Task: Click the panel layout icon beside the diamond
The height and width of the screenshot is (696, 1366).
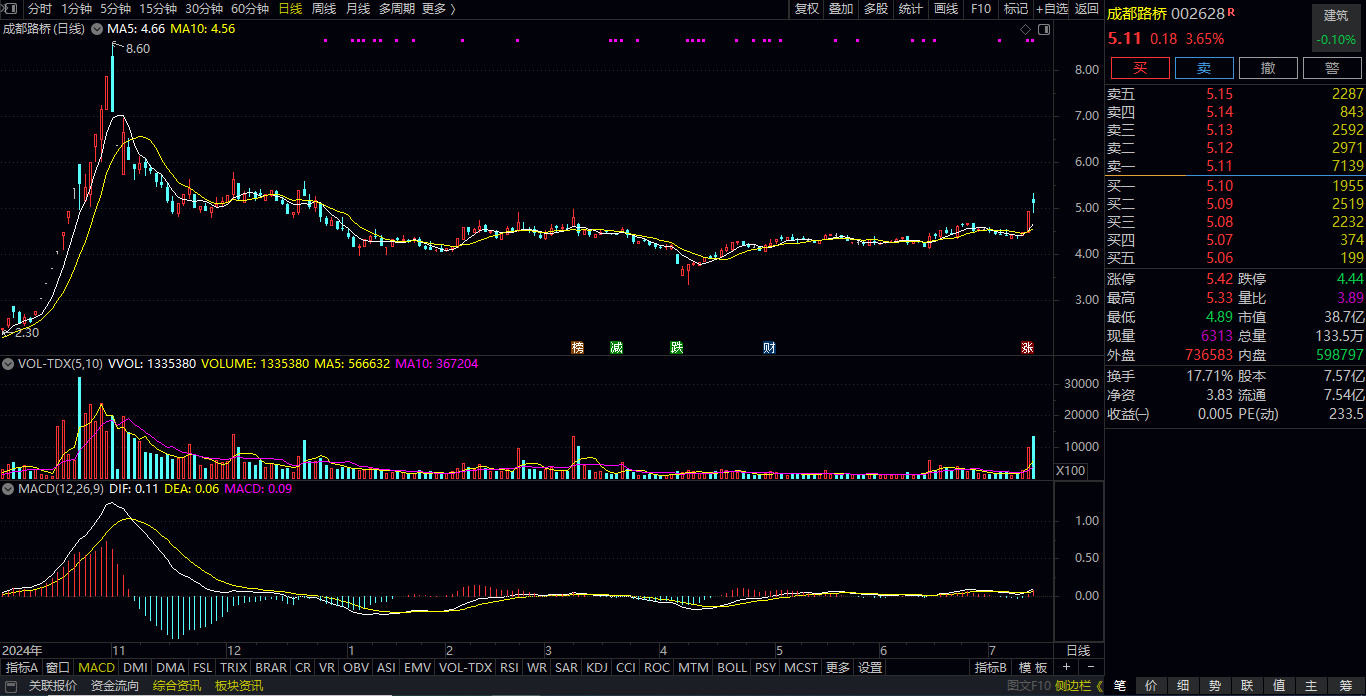Action: tap(1044, 30)
